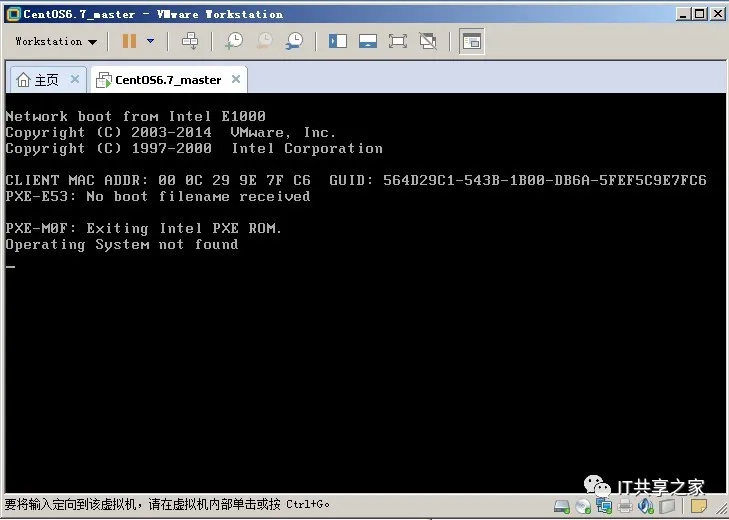Toggle the library sidebar panel icon
Screen dimensions: 729x520
(x=338, y=41)
